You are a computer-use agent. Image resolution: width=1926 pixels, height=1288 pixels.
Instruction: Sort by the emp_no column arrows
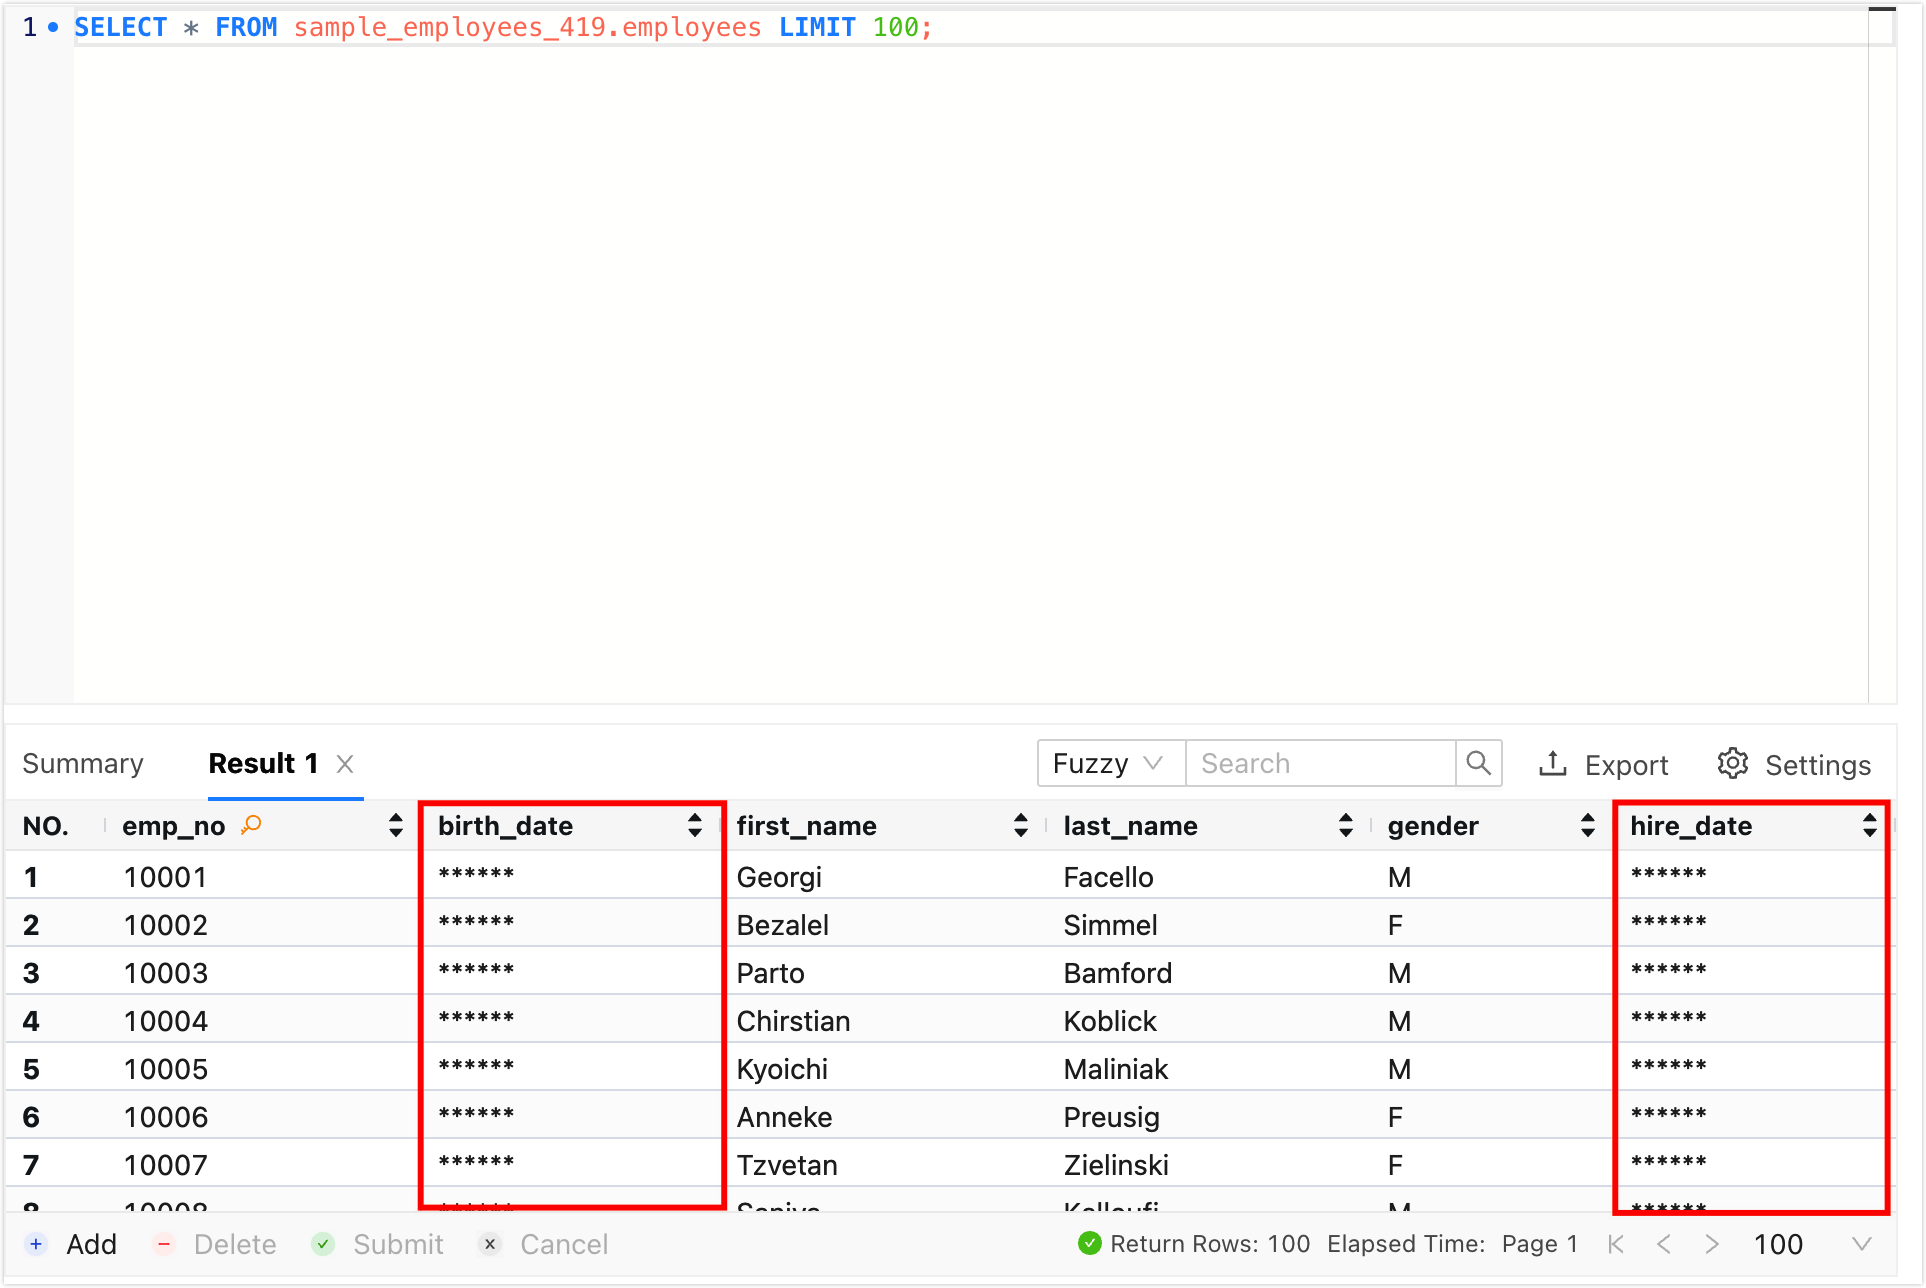click(x=396, y=826)
